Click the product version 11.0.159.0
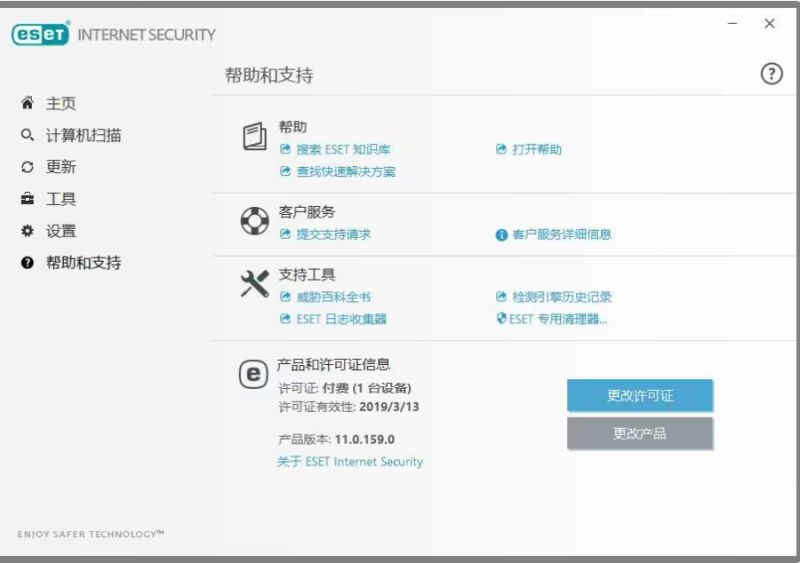 pyautogui.click(x=365, y=439)
